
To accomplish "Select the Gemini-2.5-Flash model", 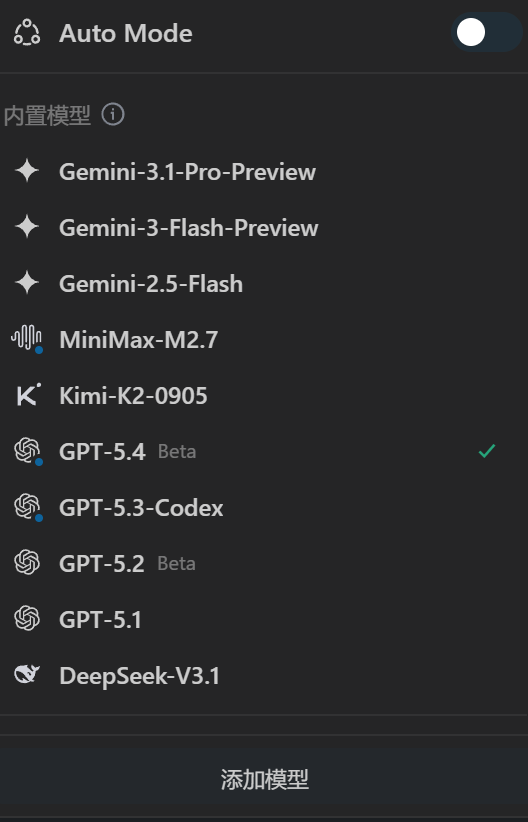I will [264, 284].
